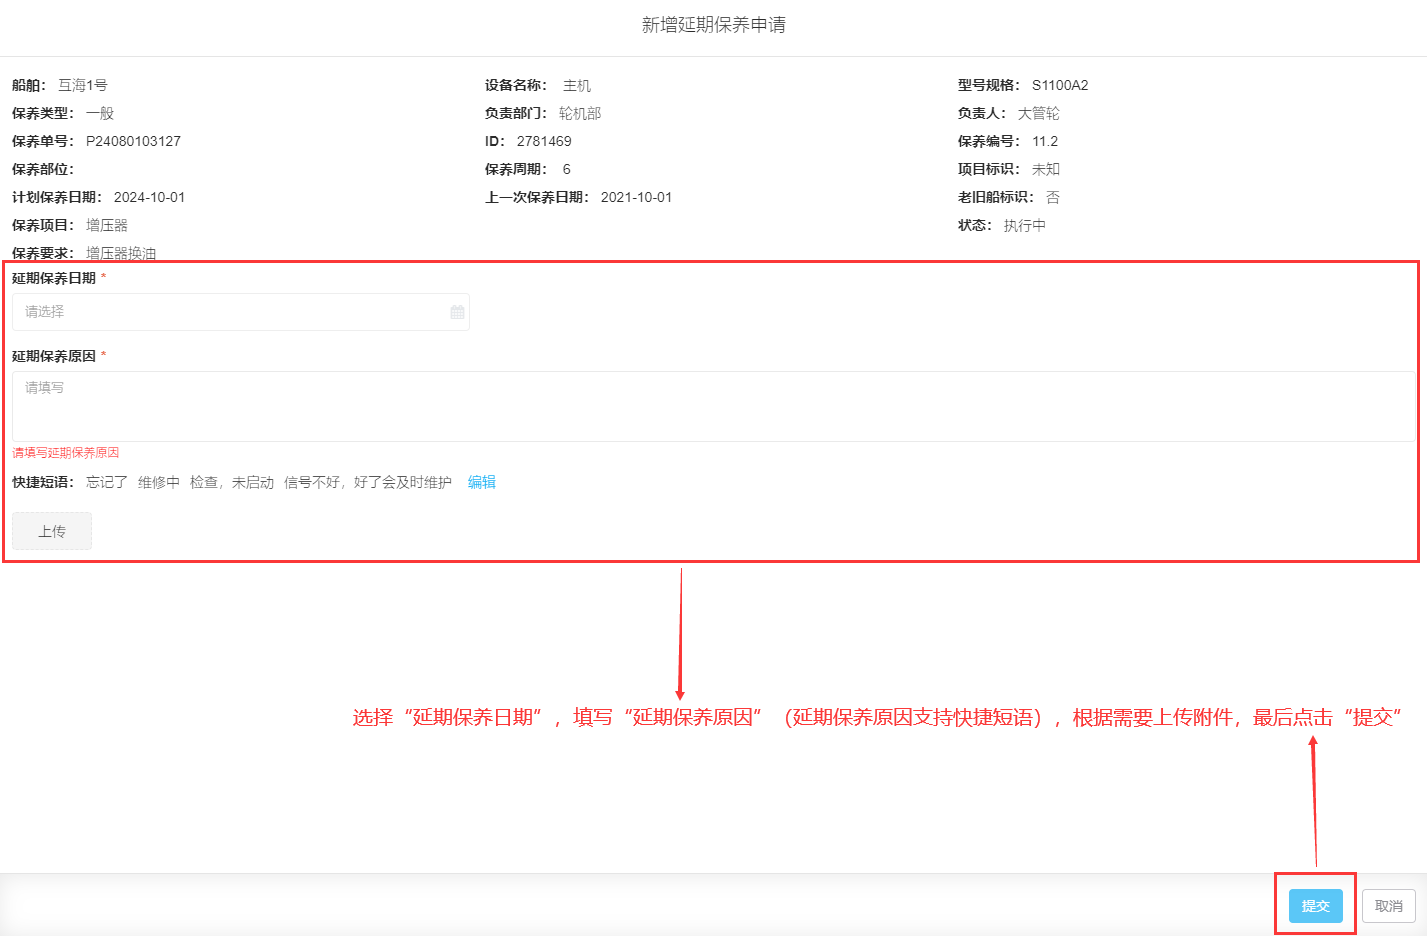Select the status text 执行中
This screenshot has height=936, width=1427.
1025,225
